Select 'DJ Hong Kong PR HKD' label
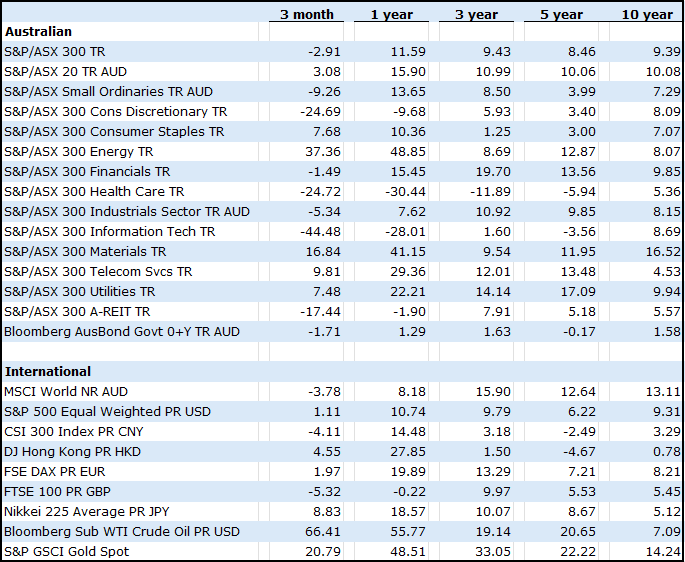The height and width of the screenshot is (562, 685). coord(73,451)
